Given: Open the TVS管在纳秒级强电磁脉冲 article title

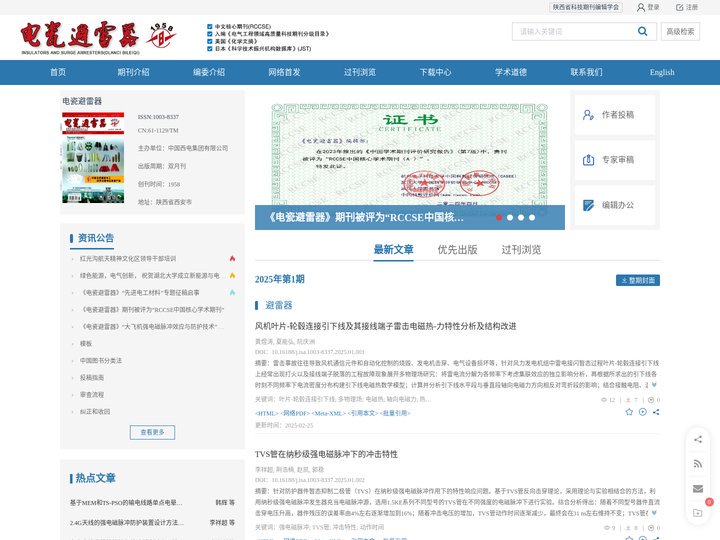Looking at the screenshot, I should [x=326, y=454].
